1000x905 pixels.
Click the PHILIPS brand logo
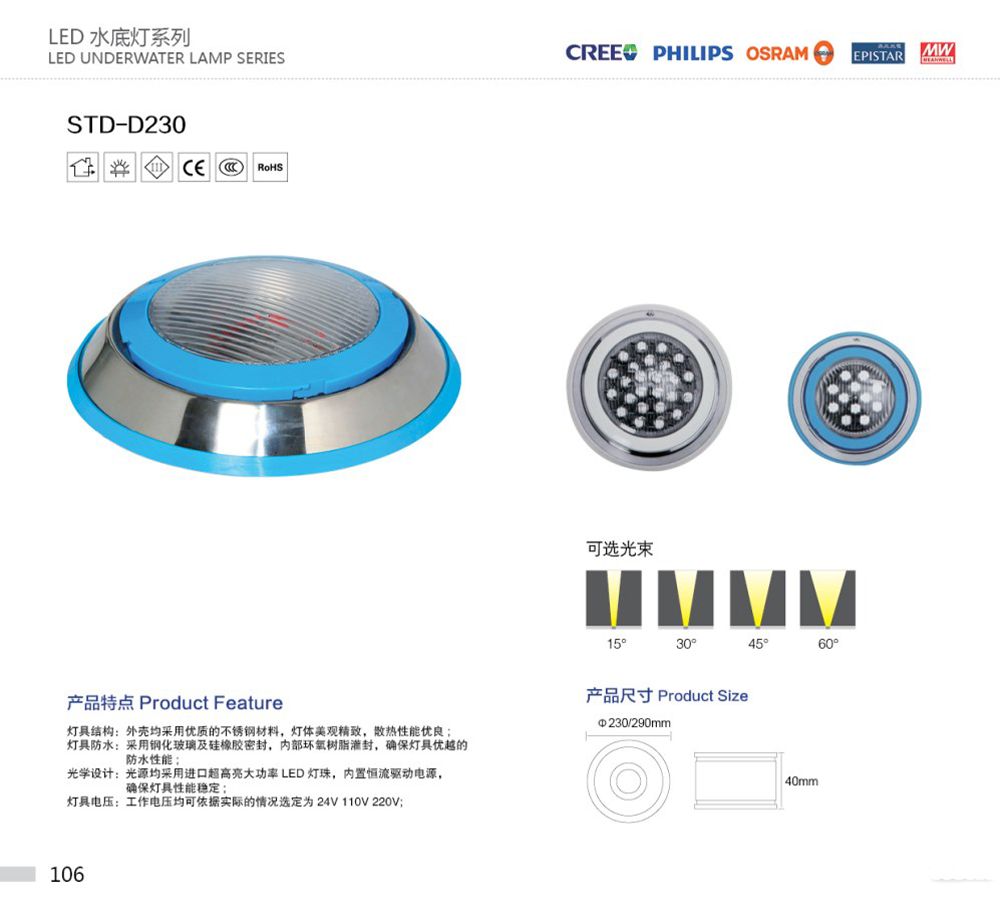(693, 53)
